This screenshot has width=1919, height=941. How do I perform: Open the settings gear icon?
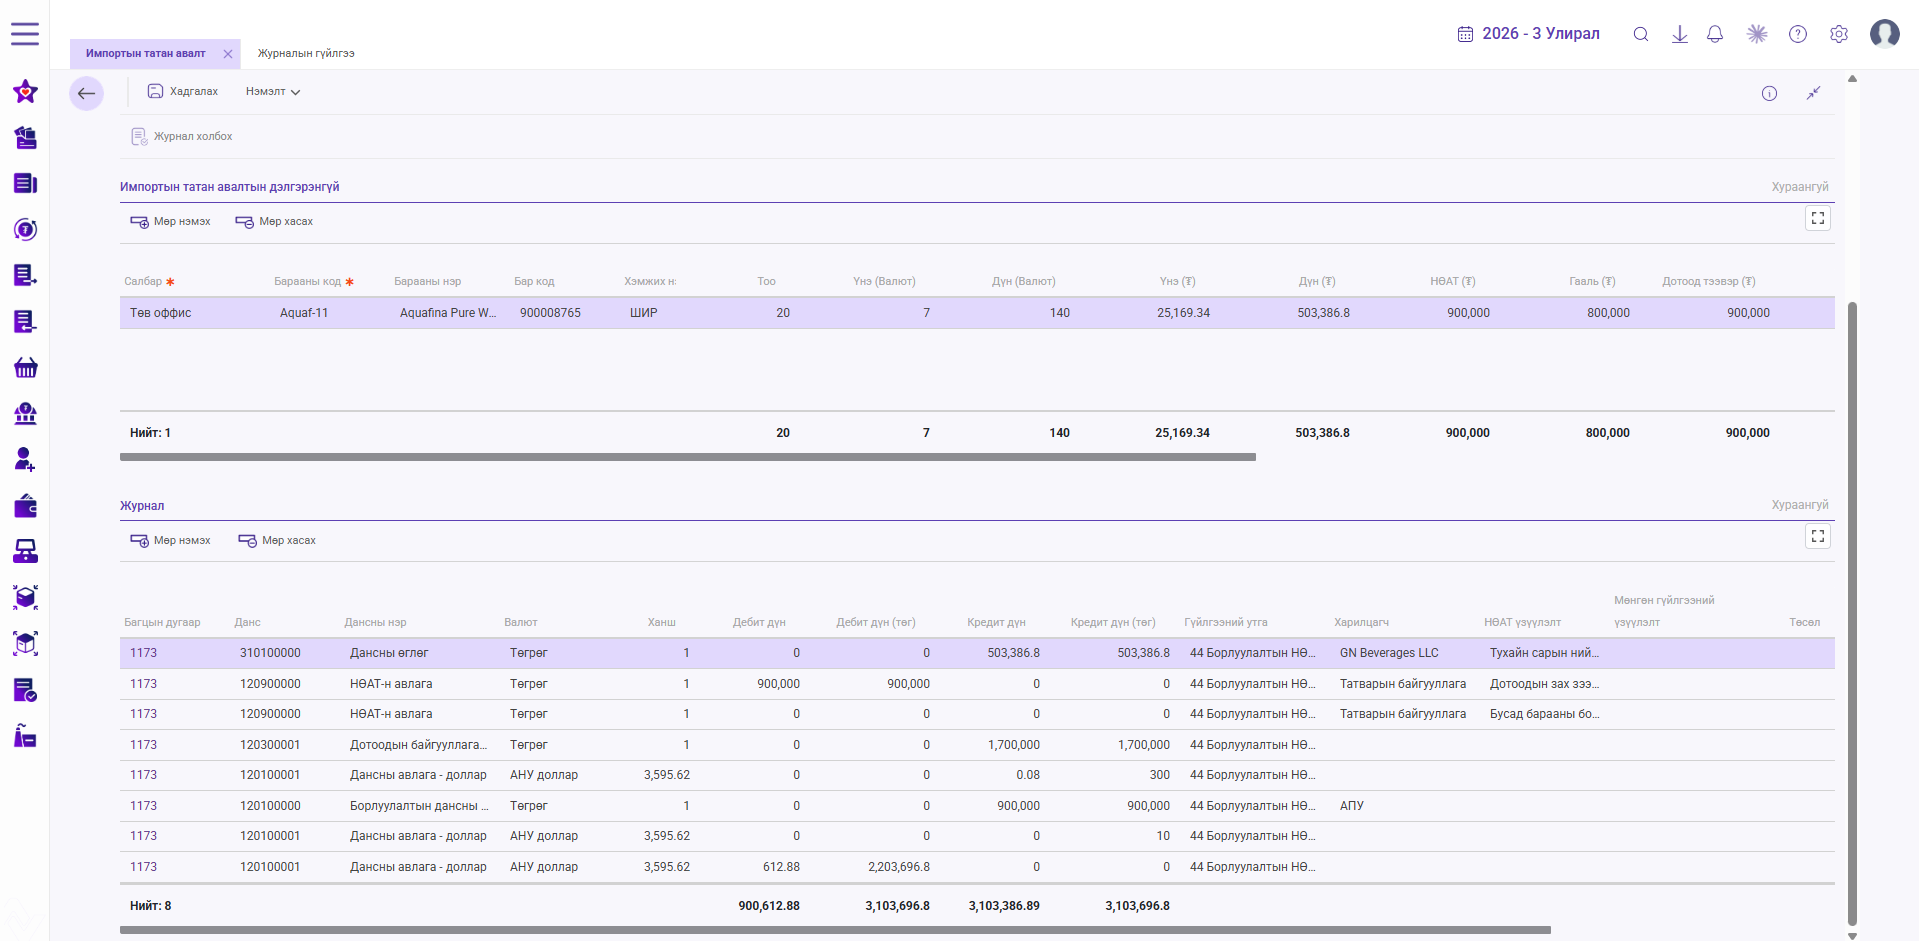[1838, 34]
